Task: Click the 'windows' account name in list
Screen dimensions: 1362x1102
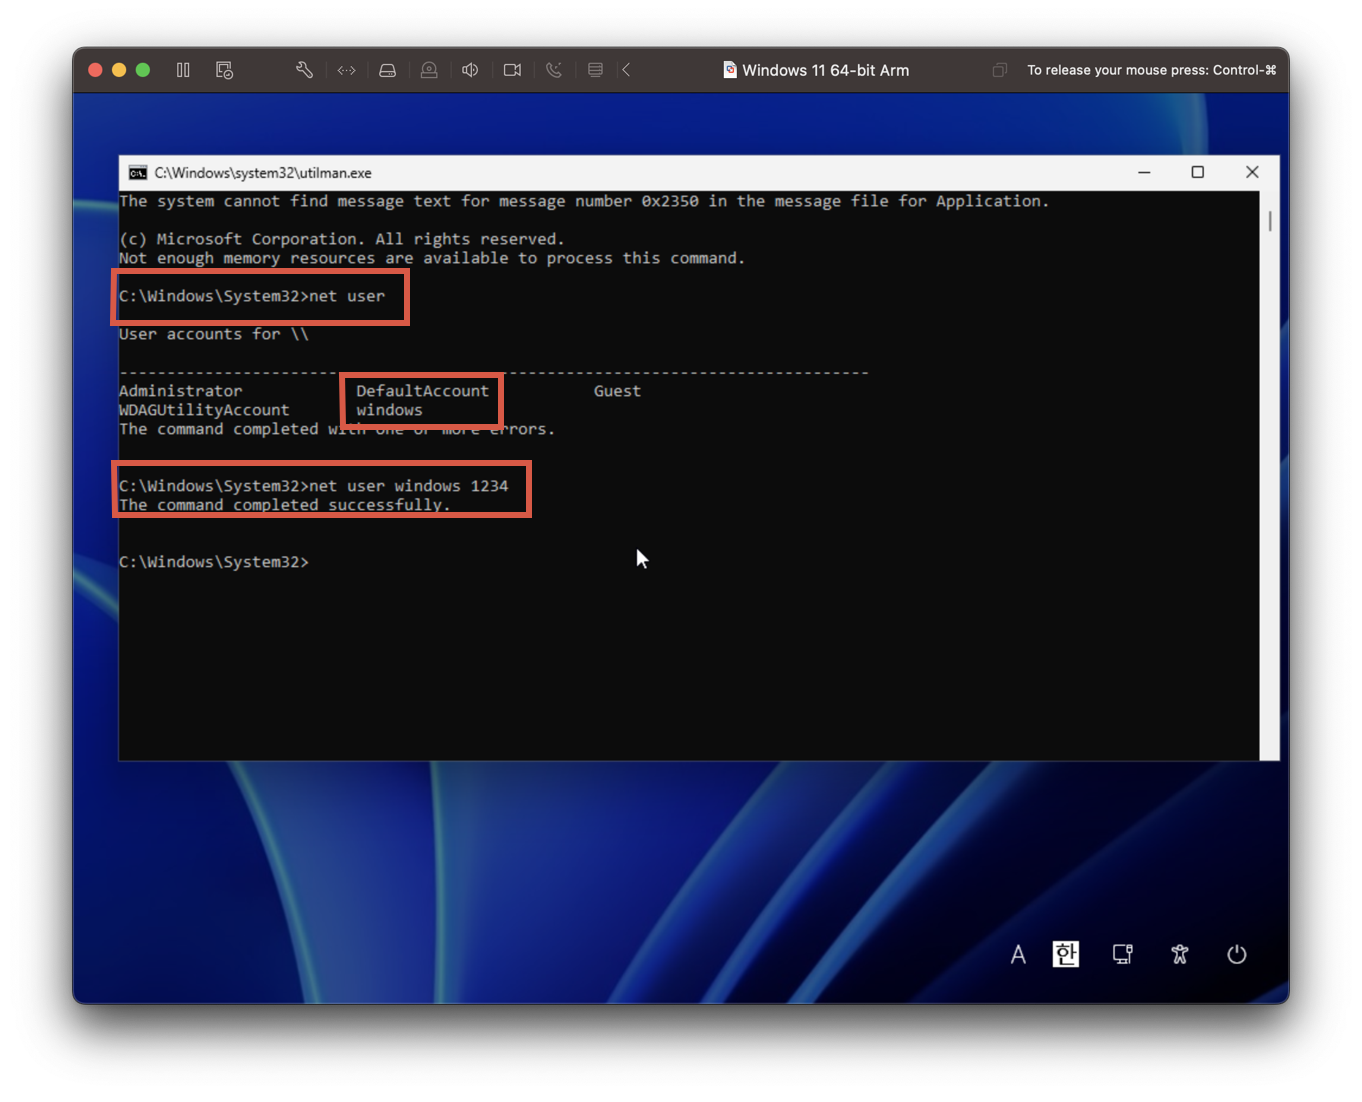Action: pos(389,410)
